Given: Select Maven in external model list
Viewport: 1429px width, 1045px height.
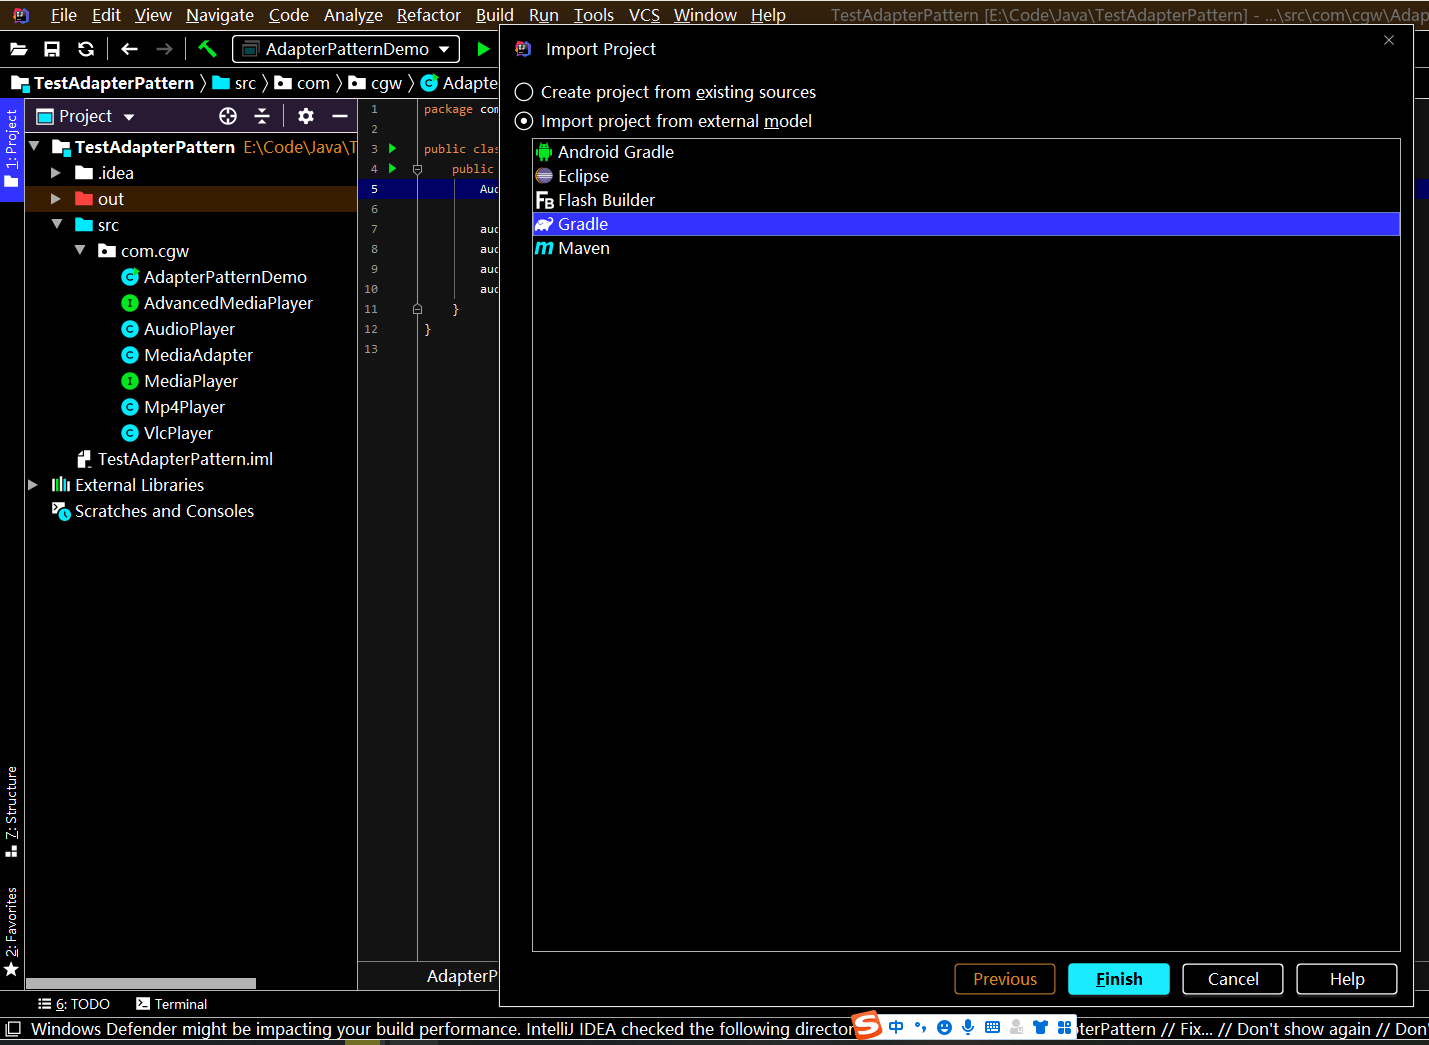Looking at the screenshot, I should [966, 248].
